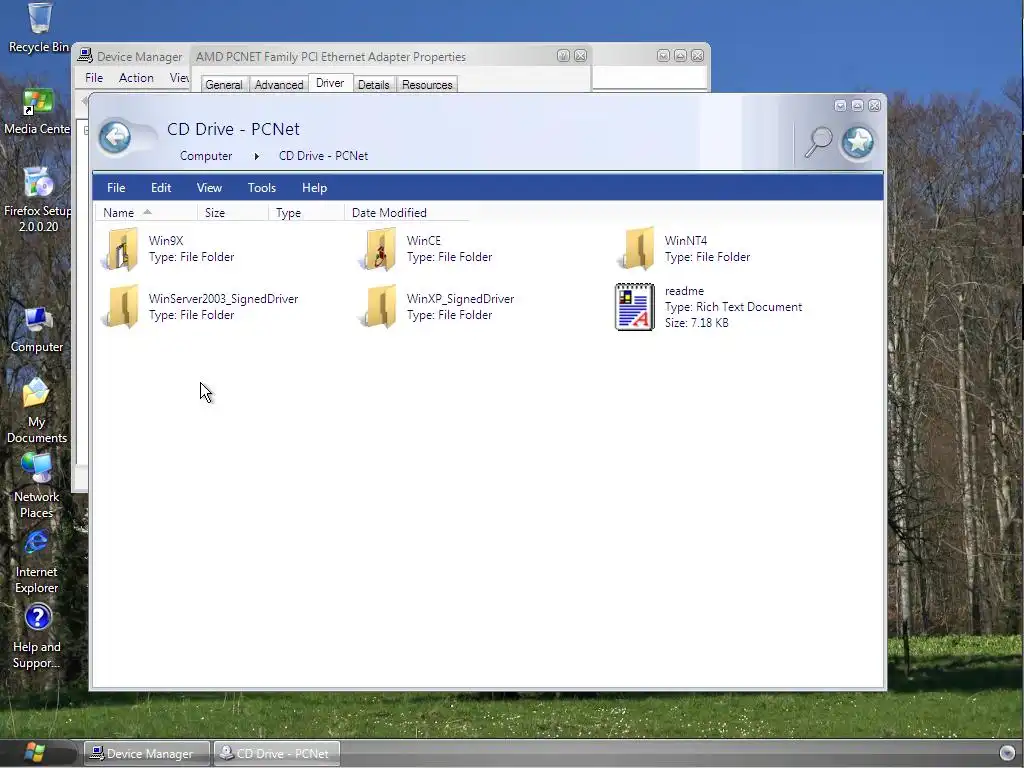Open favorites with the star button

pos(857,142)
